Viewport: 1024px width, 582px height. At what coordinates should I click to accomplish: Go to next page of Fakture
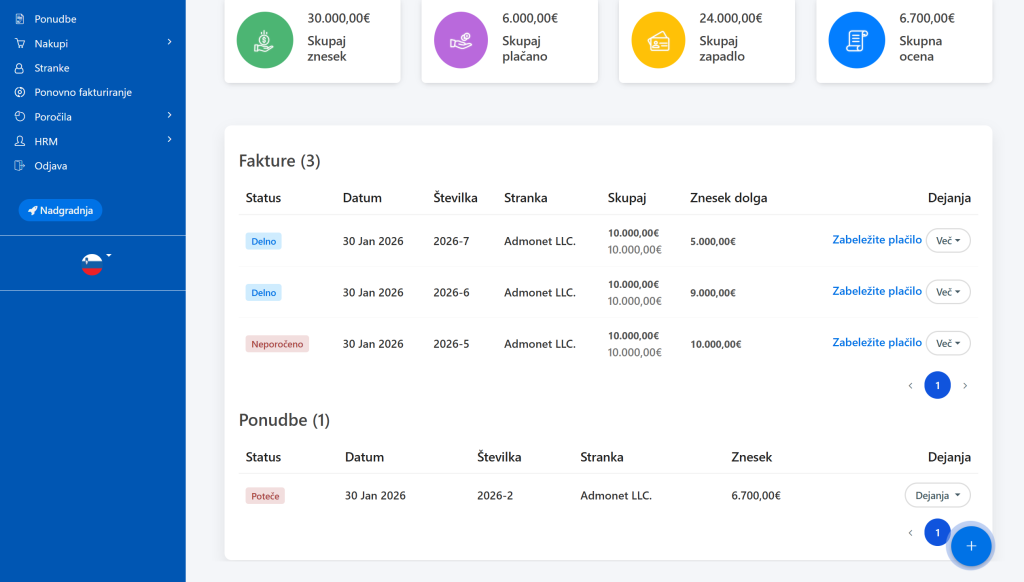(x=964, y=385)
